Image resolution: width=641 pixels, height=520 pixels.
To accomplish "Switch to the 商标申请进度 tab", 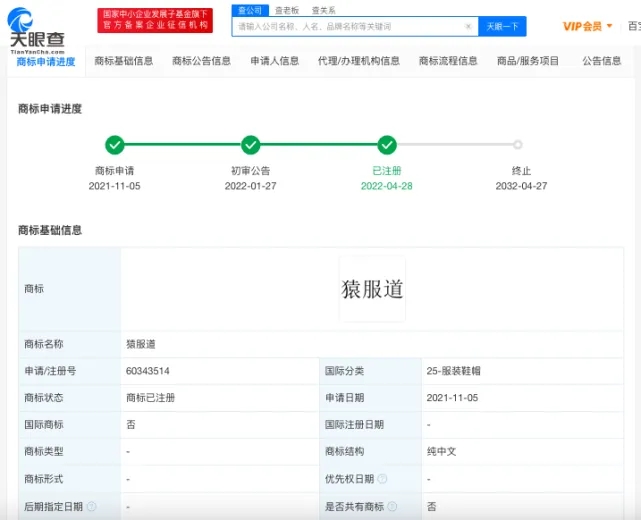I will [x=46, y=61].
